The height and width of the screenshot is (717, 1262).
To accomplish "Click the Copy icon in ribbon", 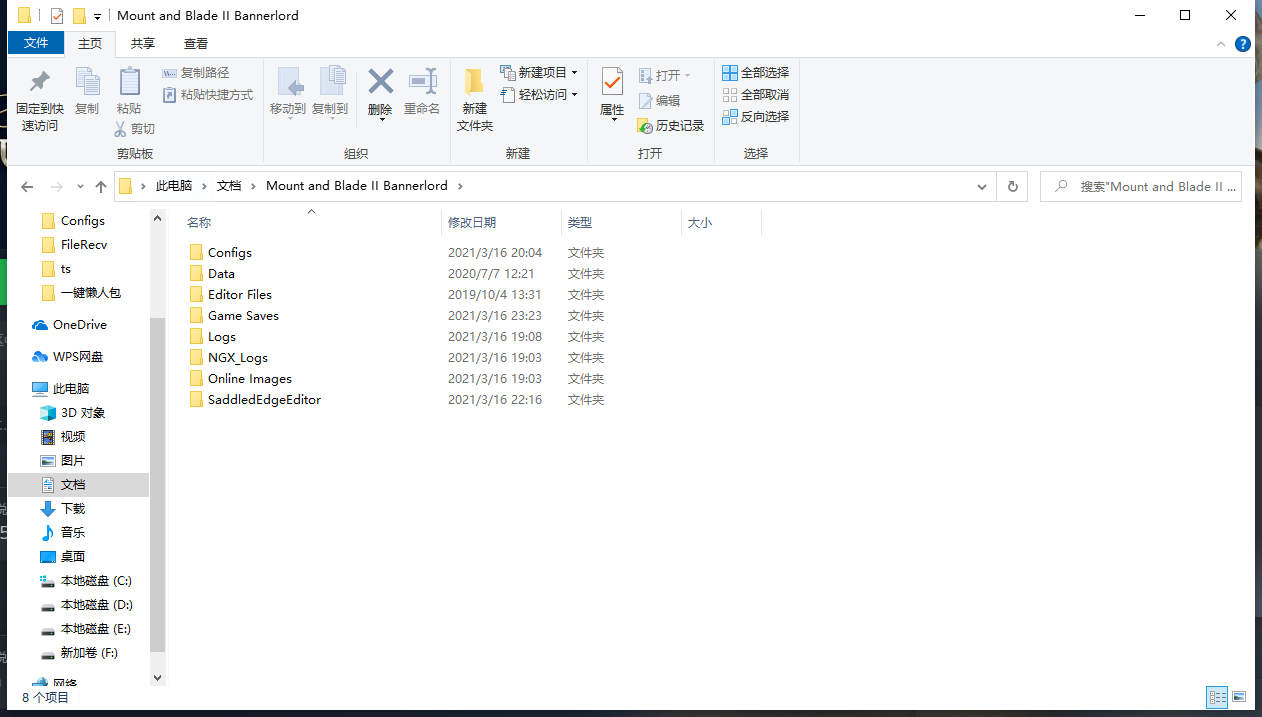I will pyautogui.click(x=87, y=82).
